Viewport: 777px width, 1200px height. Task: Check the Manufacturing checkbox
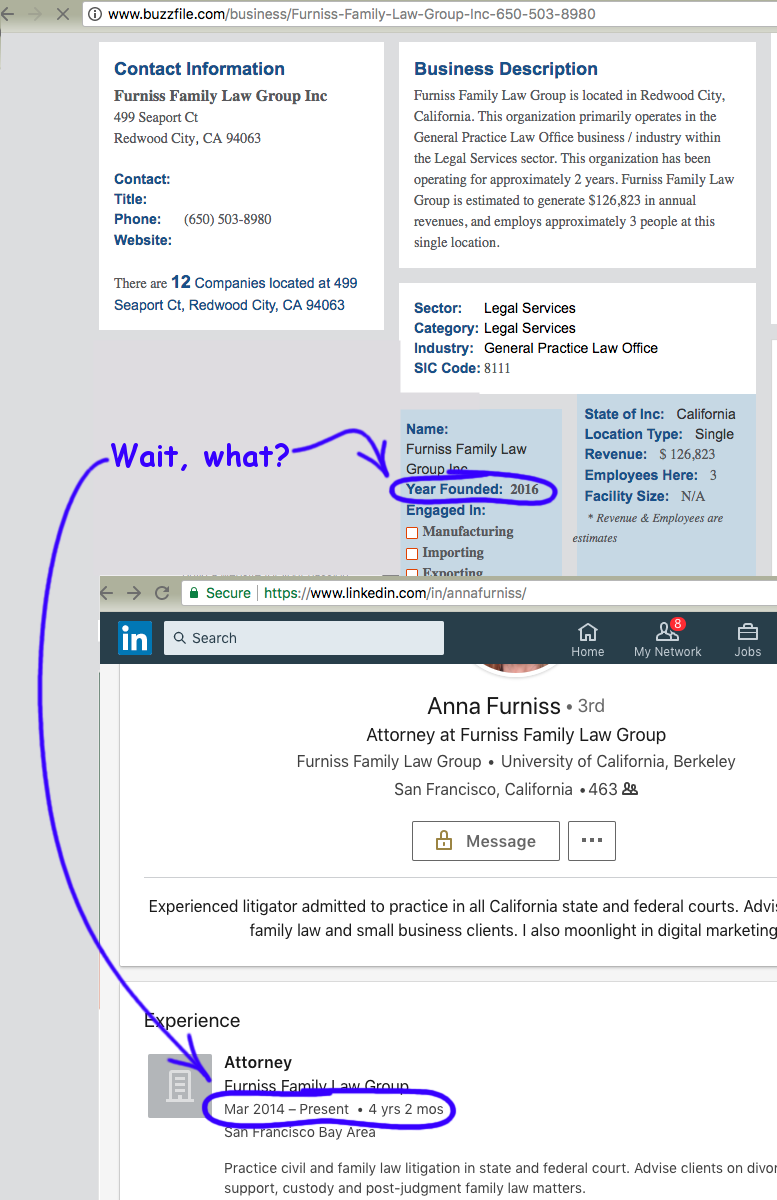[411, 532]
